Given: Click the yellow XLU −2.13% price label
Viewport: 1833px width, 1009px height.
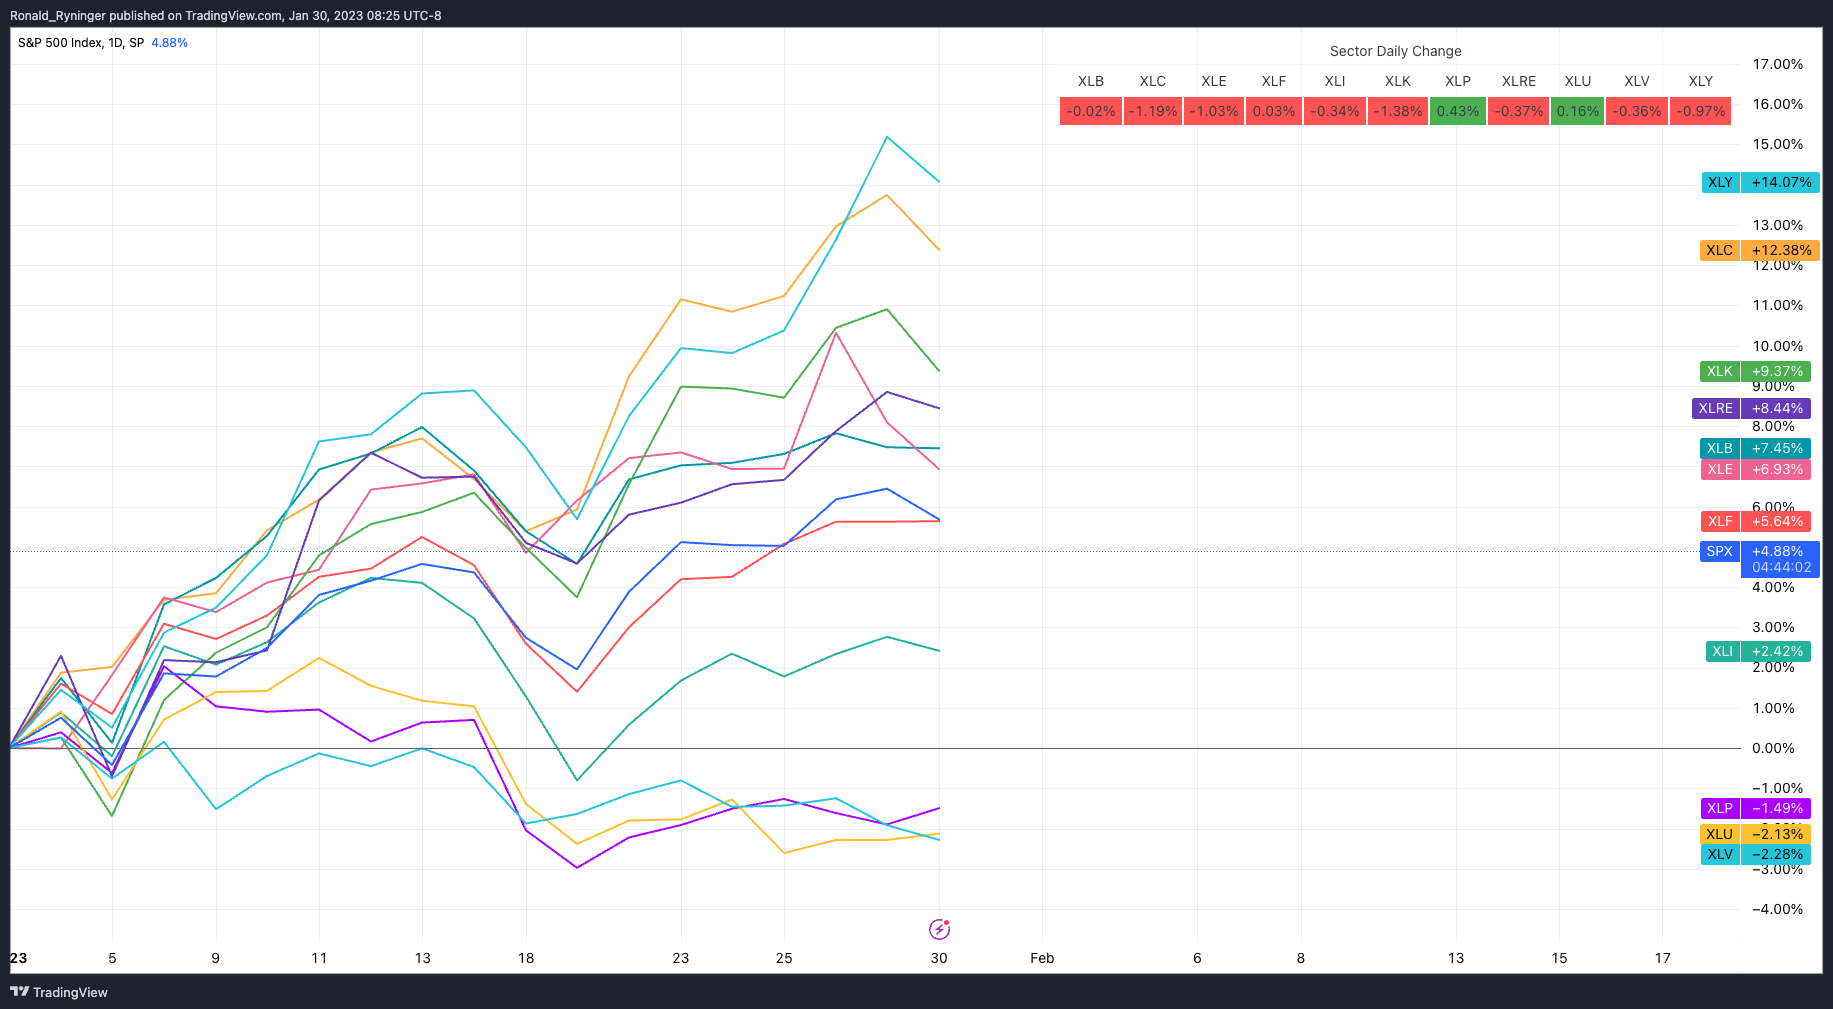Looking at the screenshot, I should point(1755,834).
